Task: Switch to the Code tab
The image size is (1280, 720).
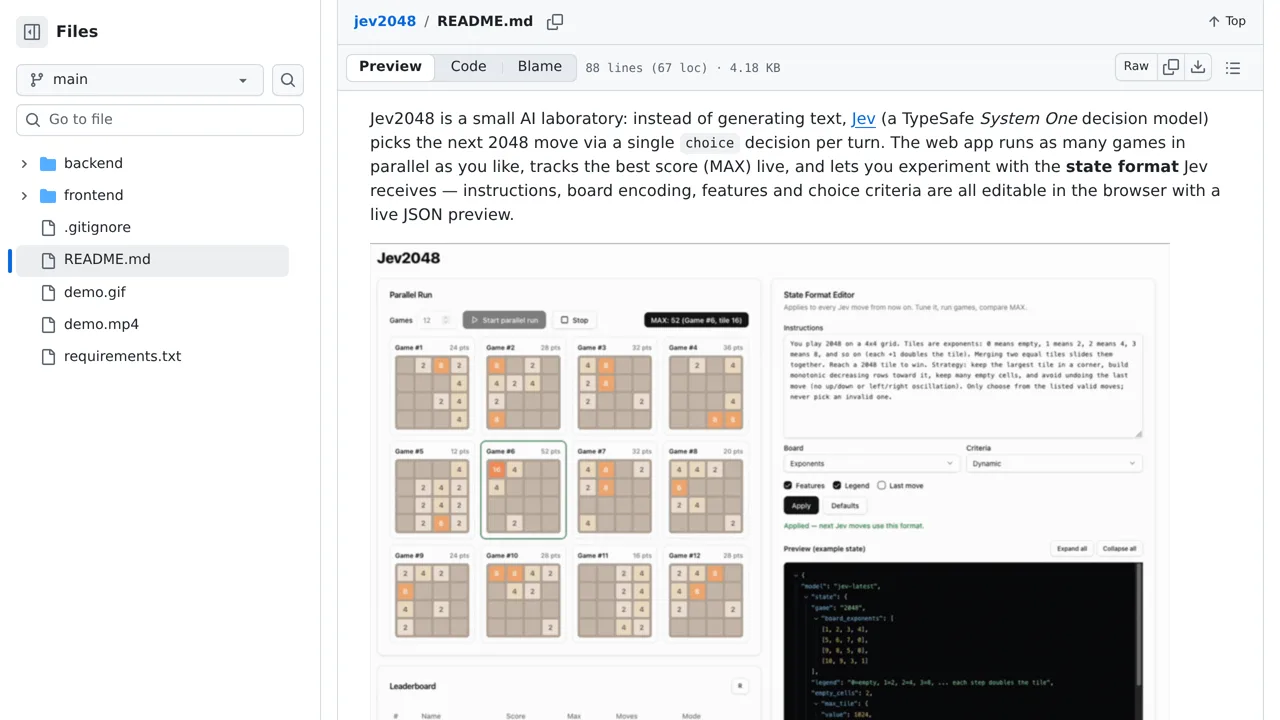Action: pyautogui.click(x=468, y=67)
